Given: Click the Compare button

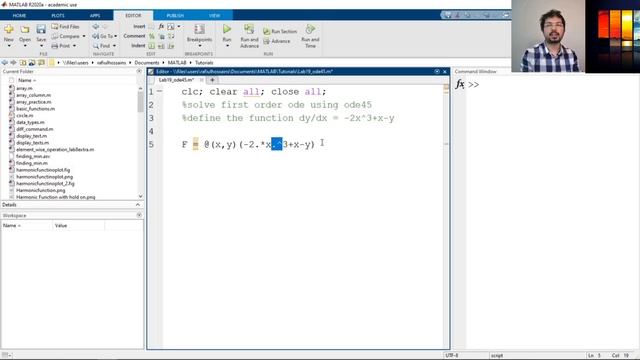Looking at the screenshot, I should click(x=65, y=36).
